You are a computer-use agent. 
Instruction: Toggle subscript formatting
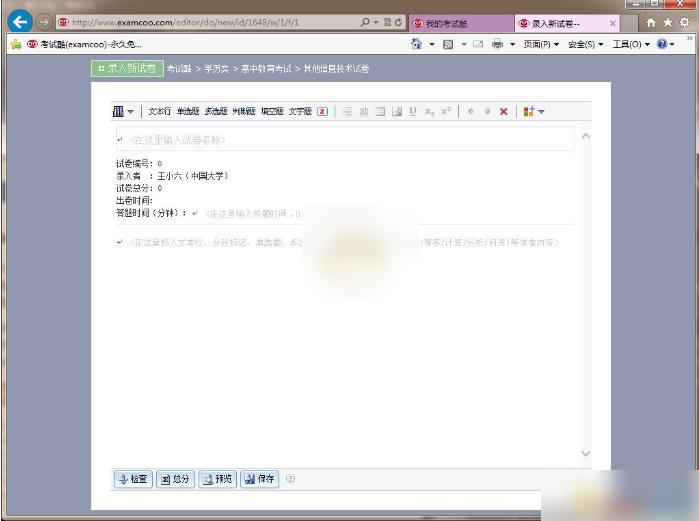click(x=429, y=111)
